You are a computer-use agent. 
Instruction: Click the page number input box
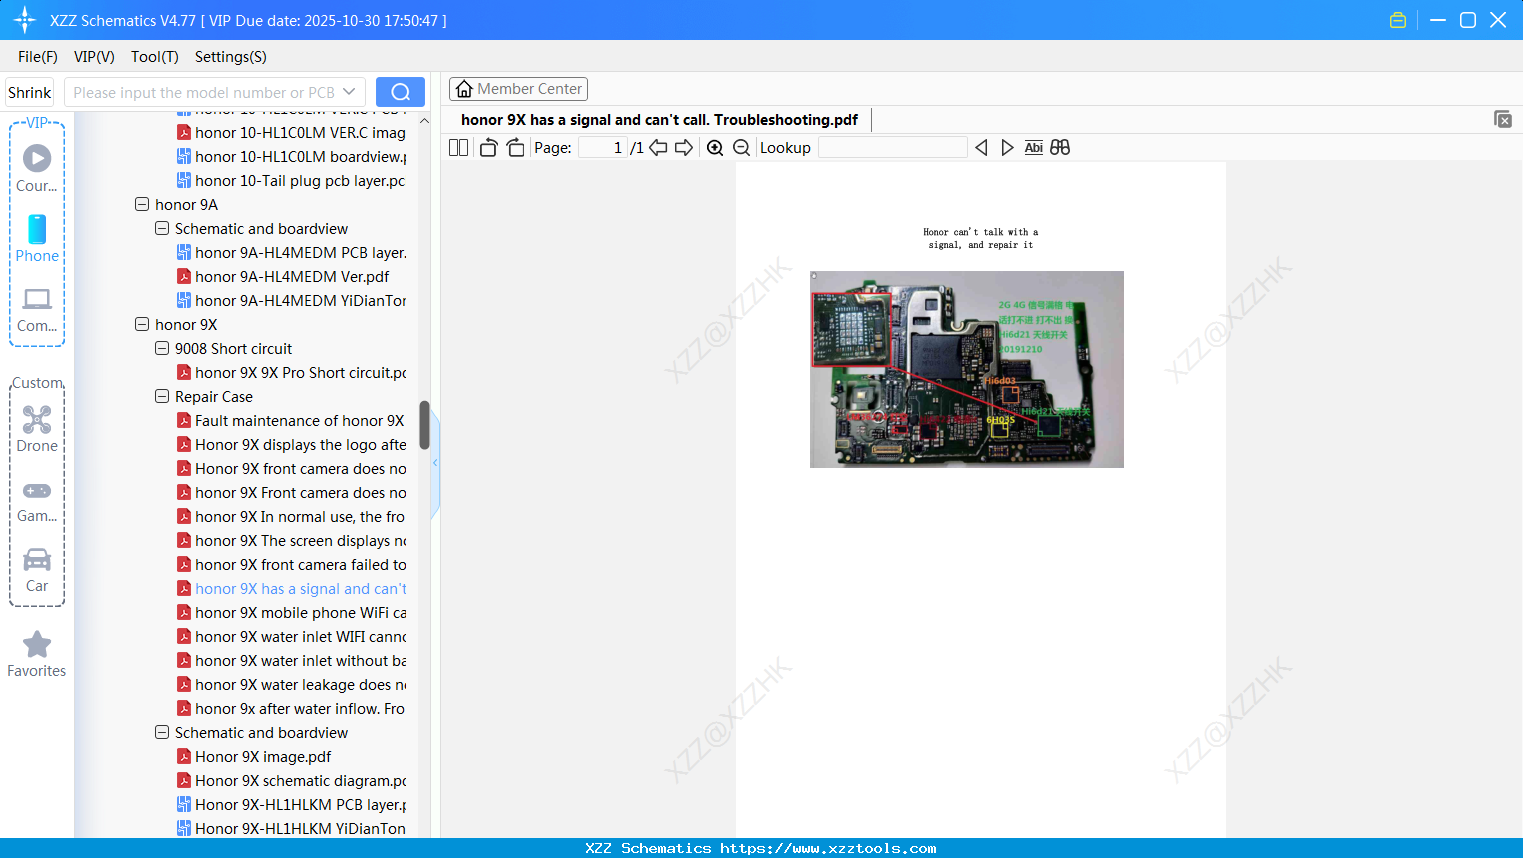click(x=602, y=148)
